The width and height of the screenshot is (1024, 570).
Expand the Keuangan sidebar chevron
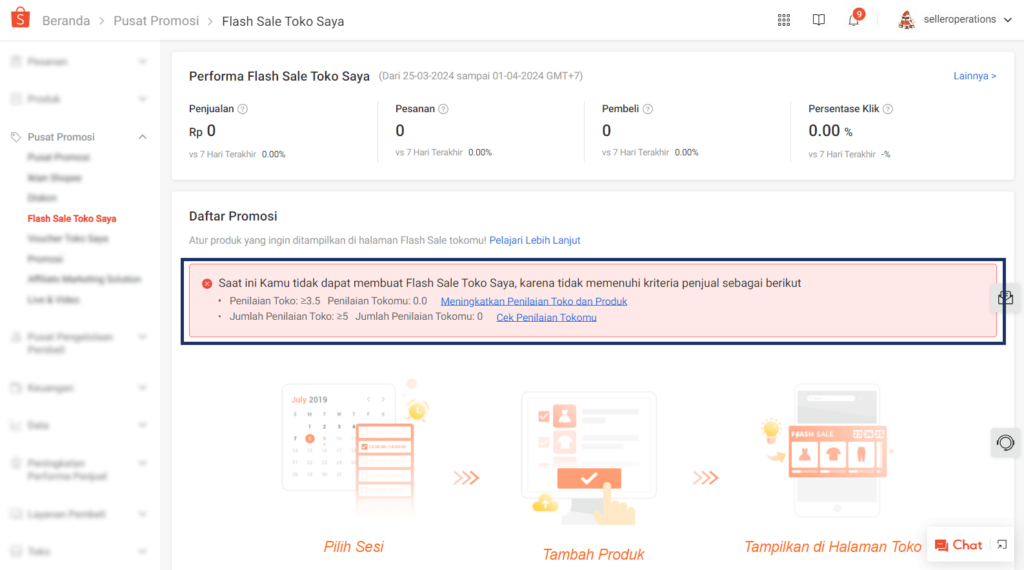pyautogui.click(x=142, y=388)
